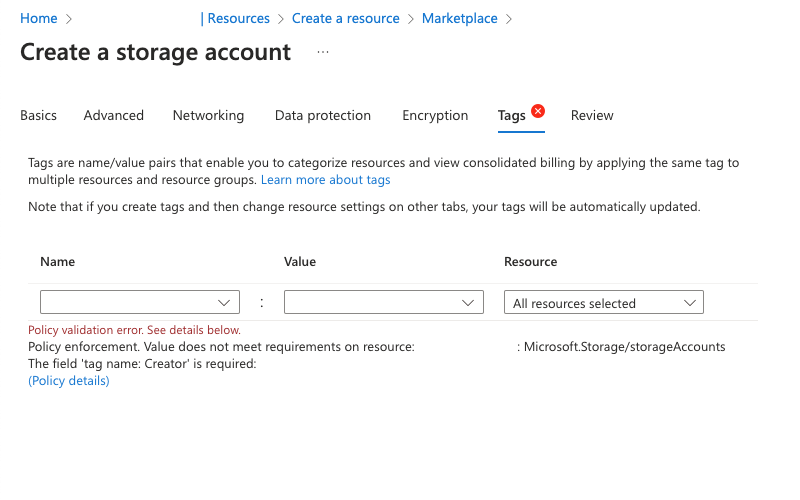Focus the tag Name input field
The height and width of the screenshot is (500, 800).
[x=140, y=302]
